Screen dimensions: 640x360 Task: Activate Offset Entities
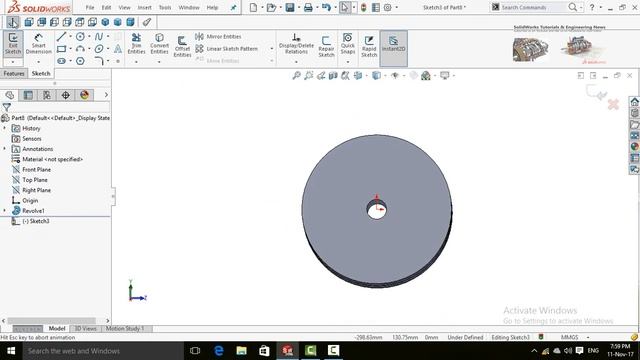182,46
